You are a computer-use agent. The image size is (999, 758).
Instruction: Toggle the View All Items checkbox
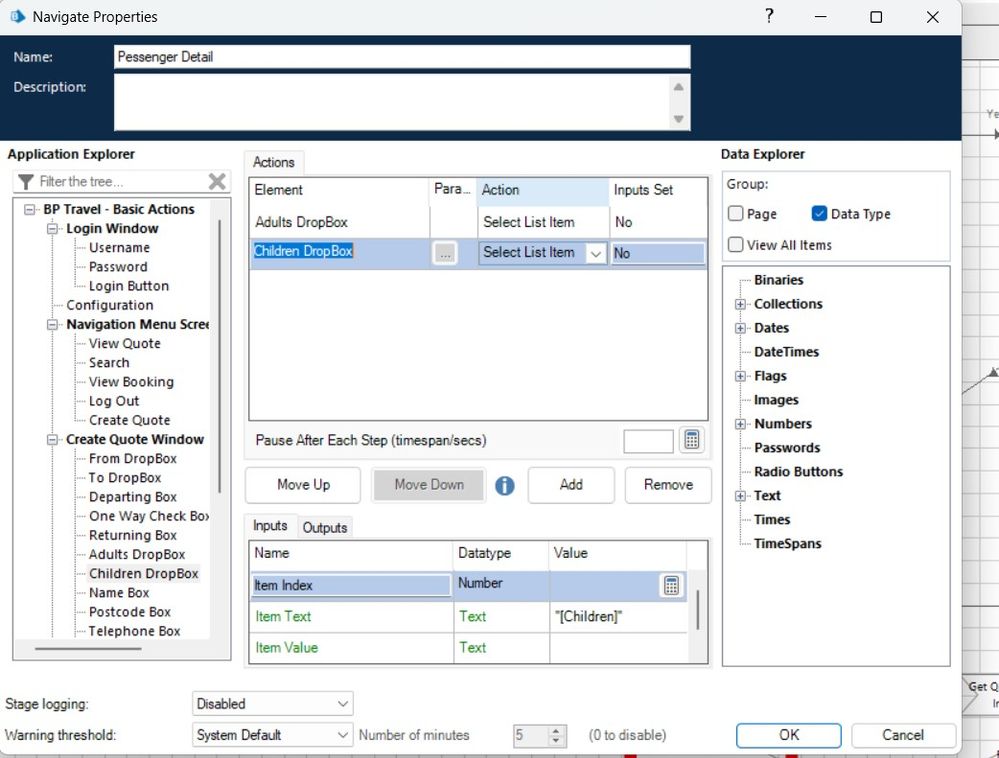click(736, 245)
